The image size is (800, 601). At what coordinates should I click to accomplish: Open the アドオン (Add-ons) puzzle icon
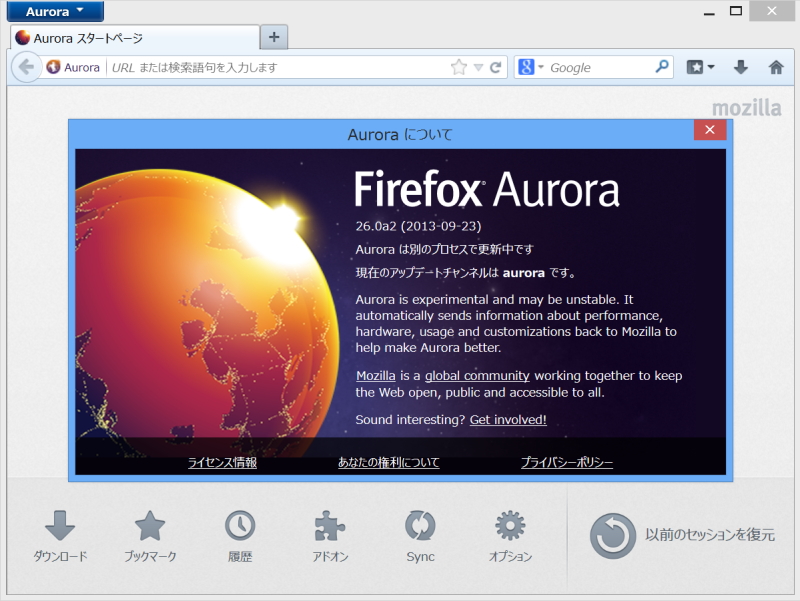click(x=330, y=525)
